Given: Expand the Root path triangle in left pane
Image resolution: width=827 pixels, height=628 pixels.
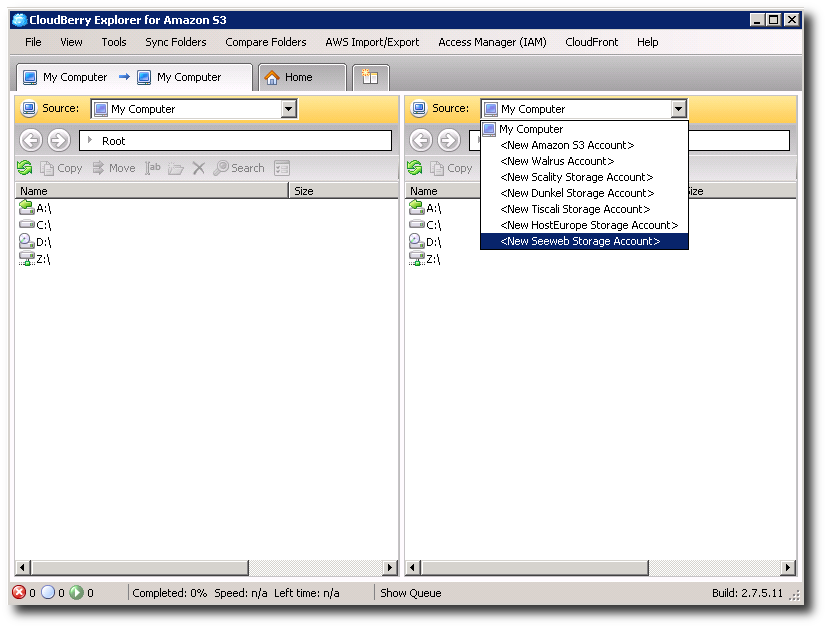Looking at the screenshot, I should tap(90, 140).
